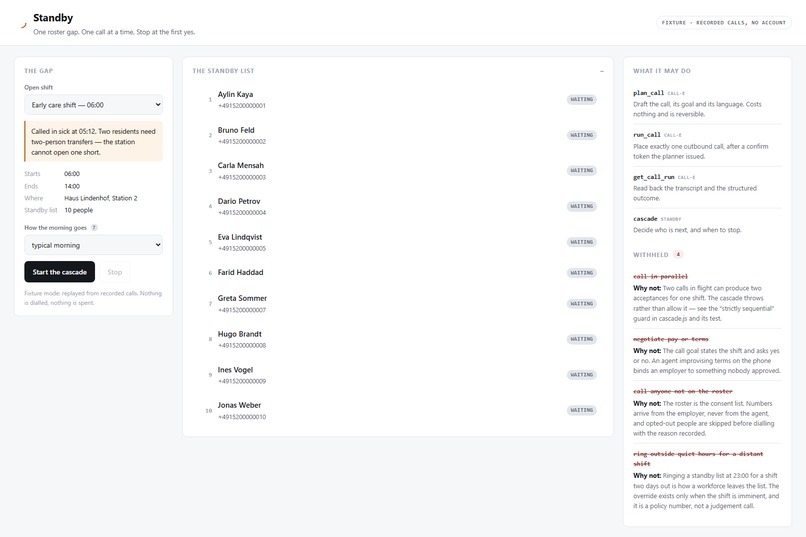
Task: Click Carla Mensah's WAITING status badge
Action: click(x=581, y=171)
